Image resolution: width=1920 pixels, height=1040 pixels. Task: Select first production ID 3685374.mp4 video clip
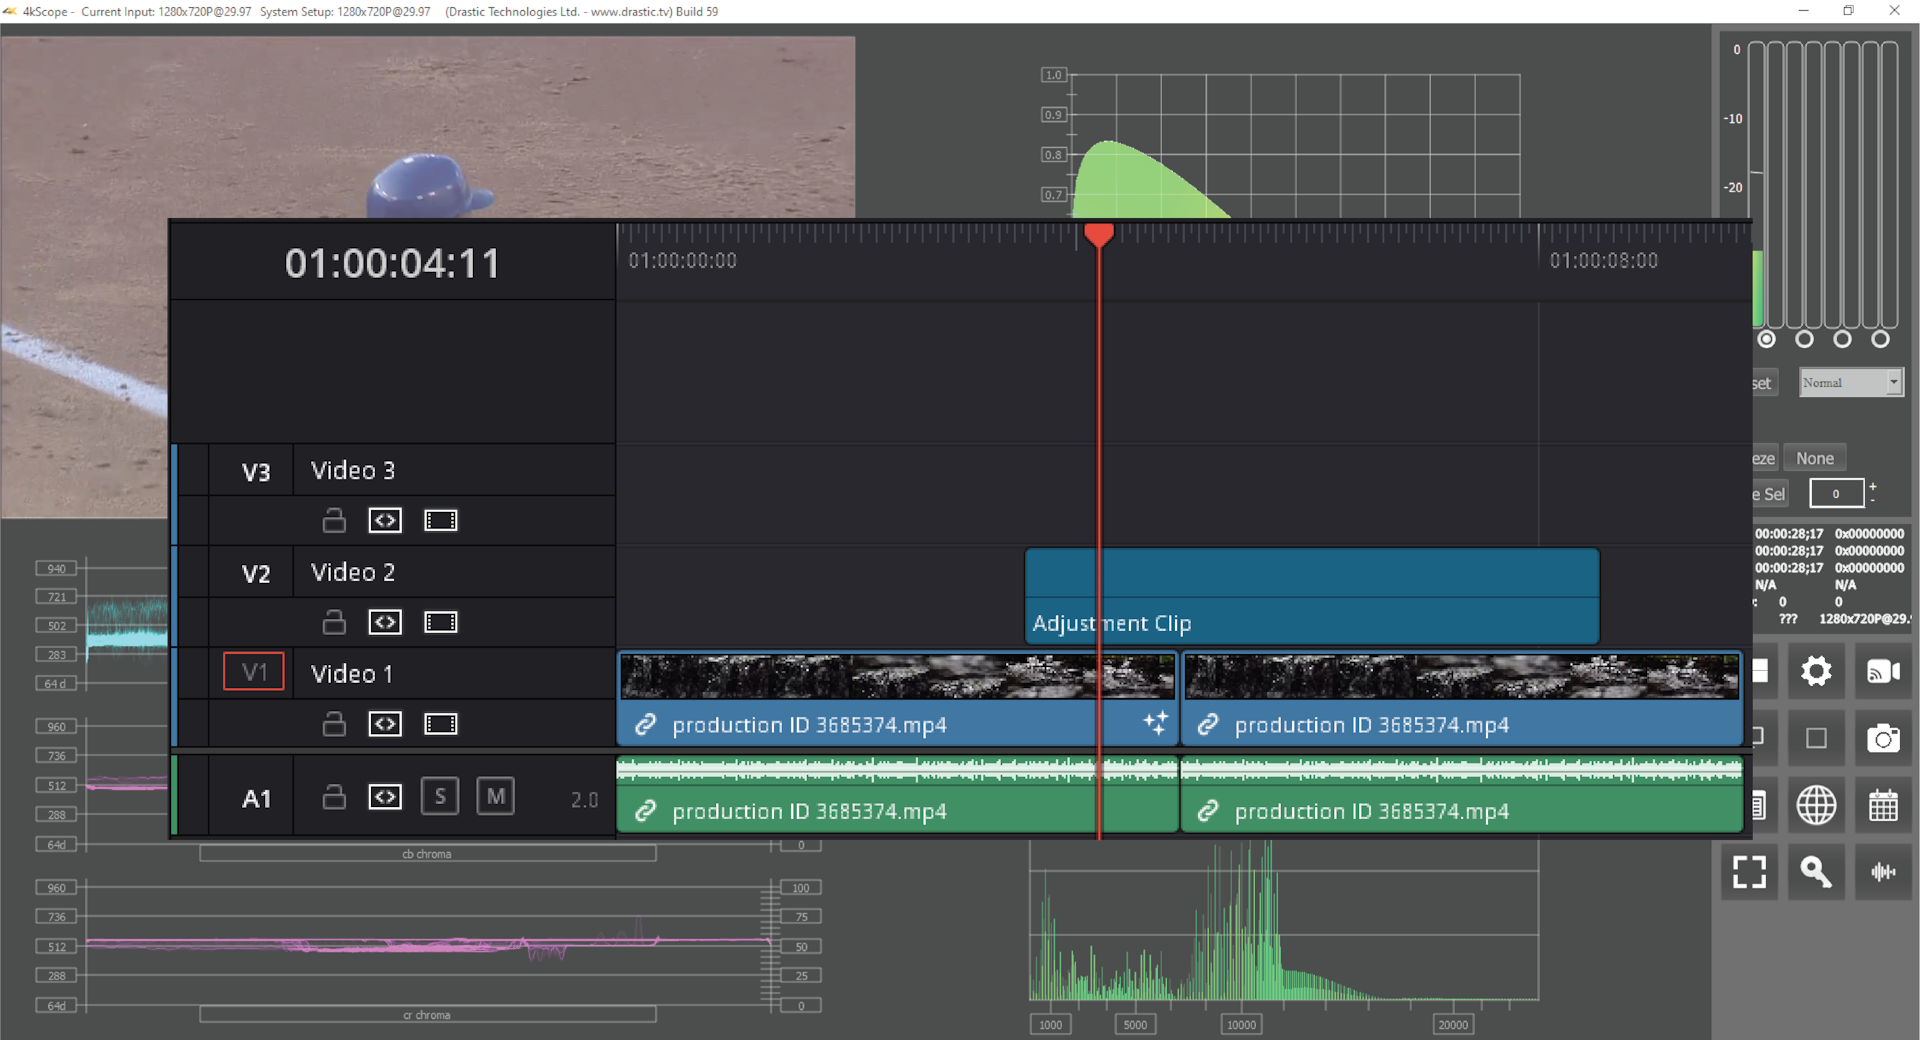[x=897, y=699]
